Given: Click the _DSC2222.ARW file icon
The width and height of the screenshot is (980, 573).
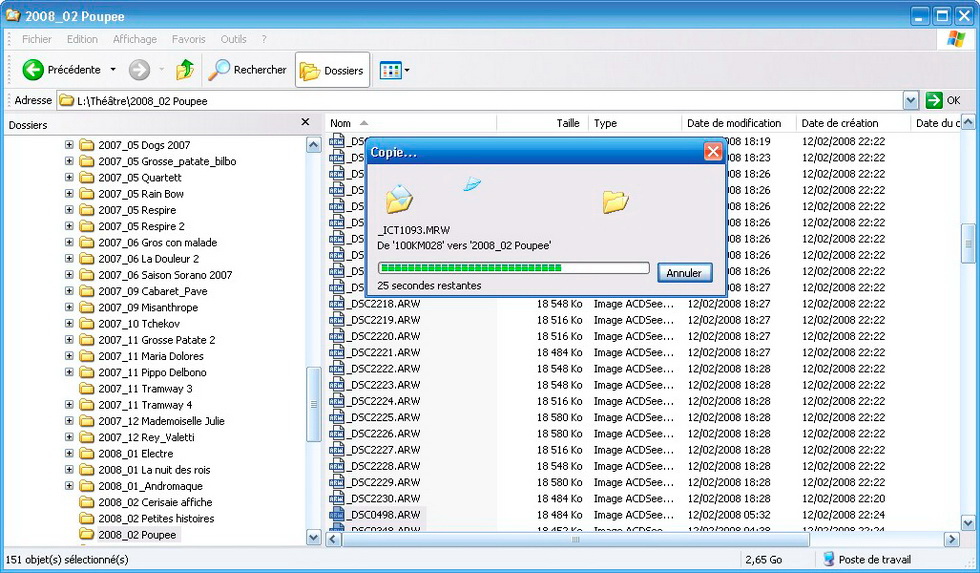Looking at the screenshot, I should 337,369.
